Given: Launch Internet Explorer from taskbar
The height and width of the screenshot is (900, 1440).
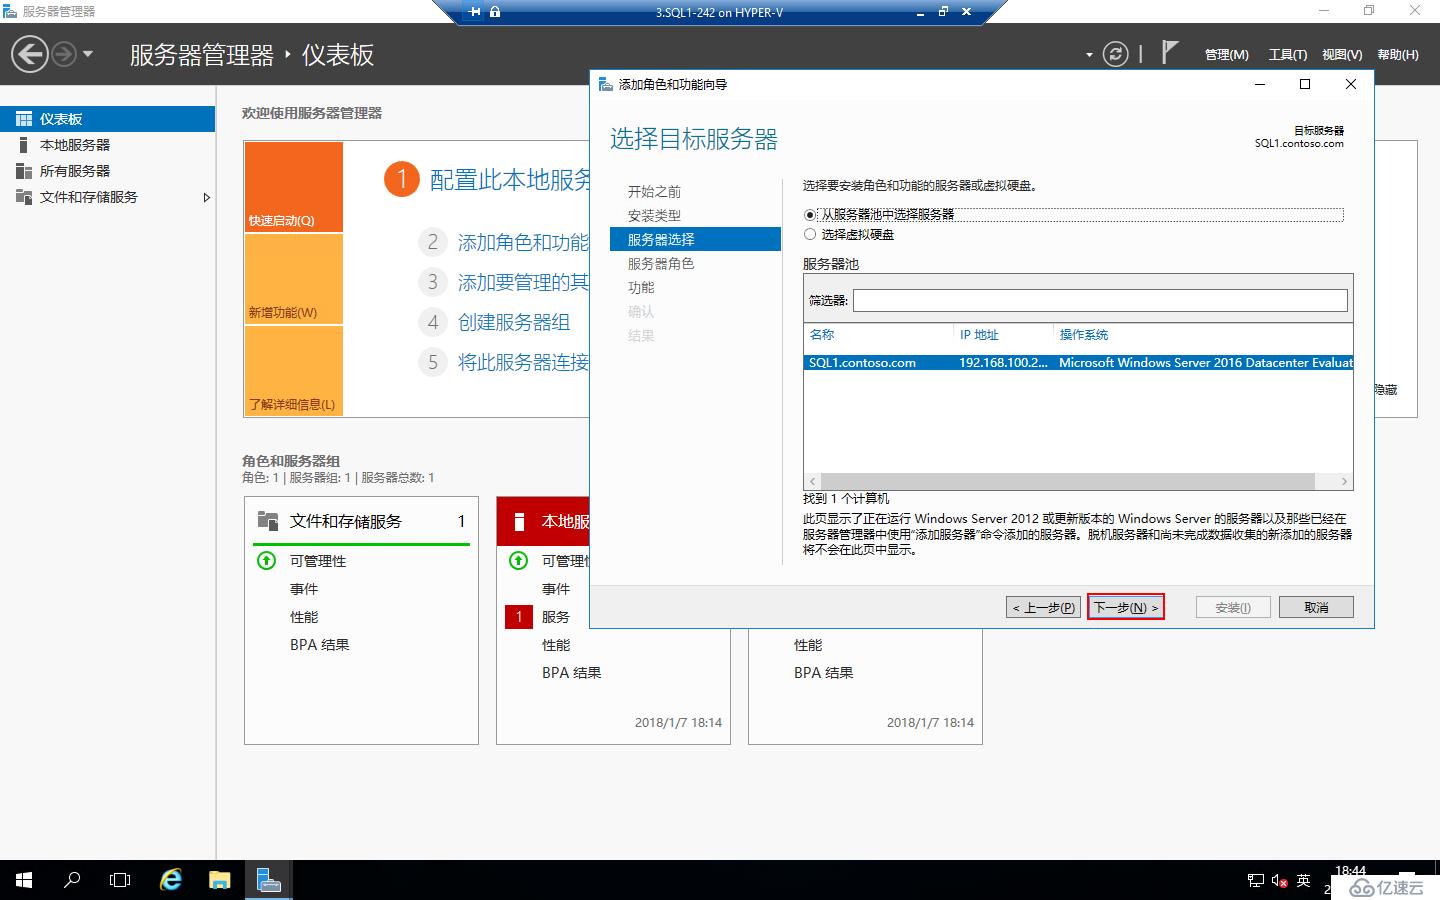Looking at the screenshot, I should tap(171, 880).
